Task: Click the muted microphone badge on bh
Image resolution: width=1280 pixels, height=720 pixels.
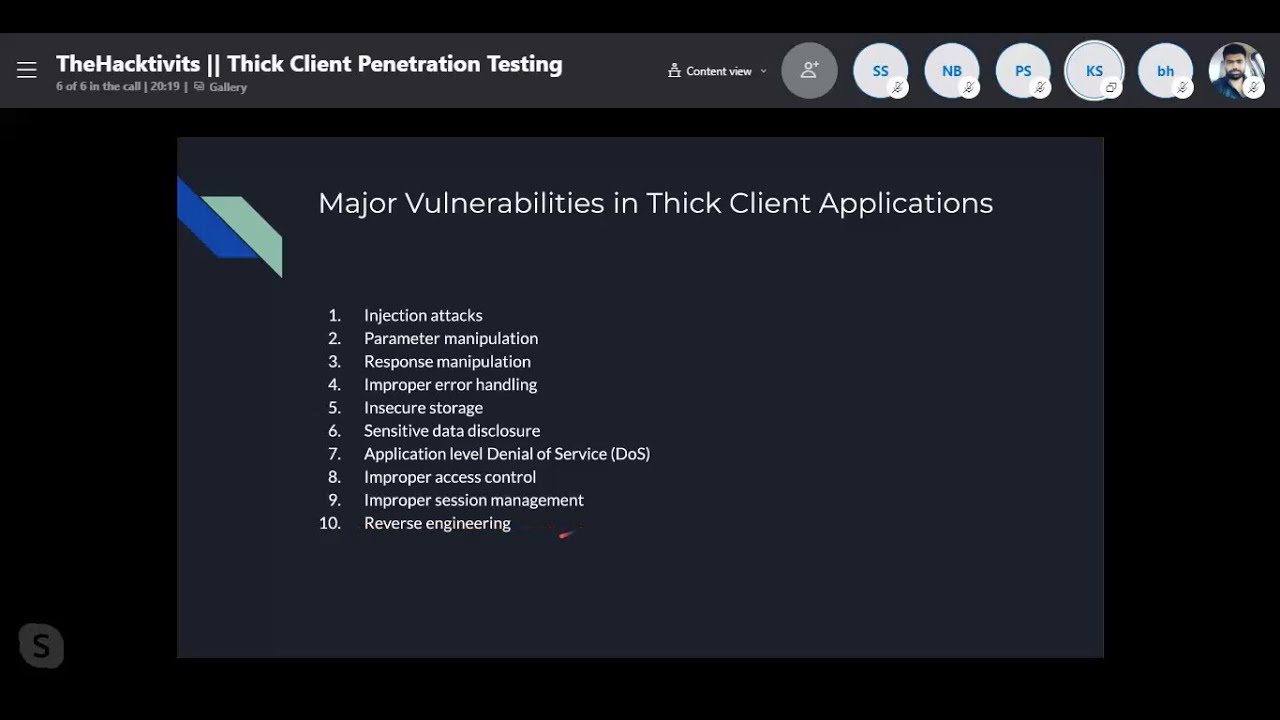Action: 1183,89
